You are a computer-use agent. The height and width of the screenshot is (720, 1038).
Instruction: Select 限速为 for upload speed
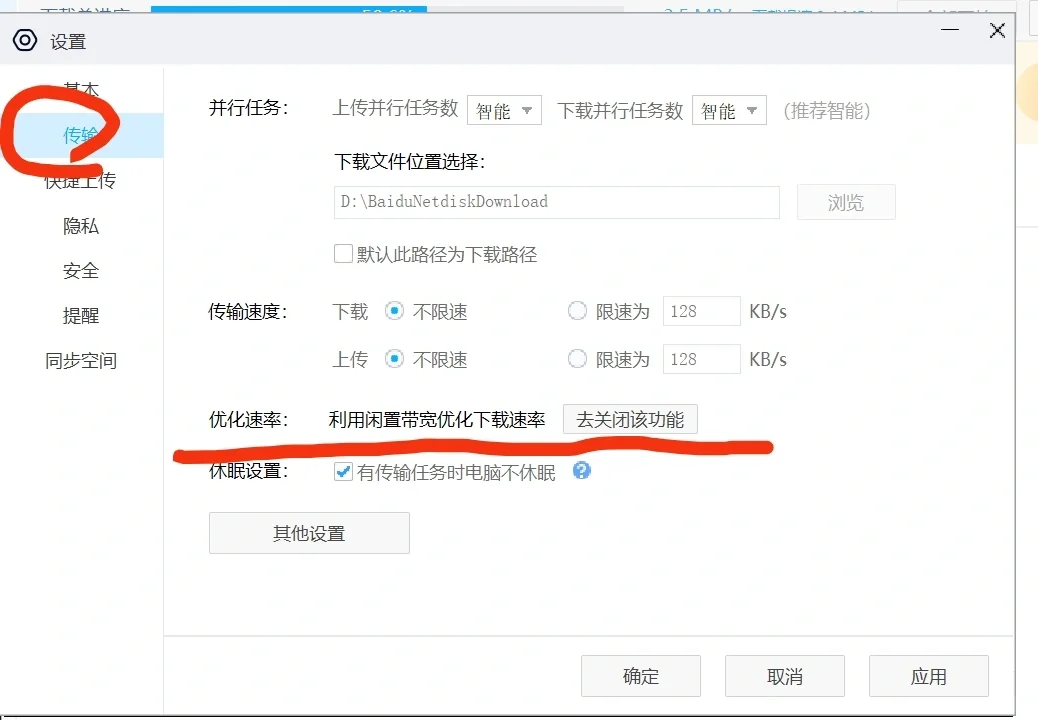[577, 359]
